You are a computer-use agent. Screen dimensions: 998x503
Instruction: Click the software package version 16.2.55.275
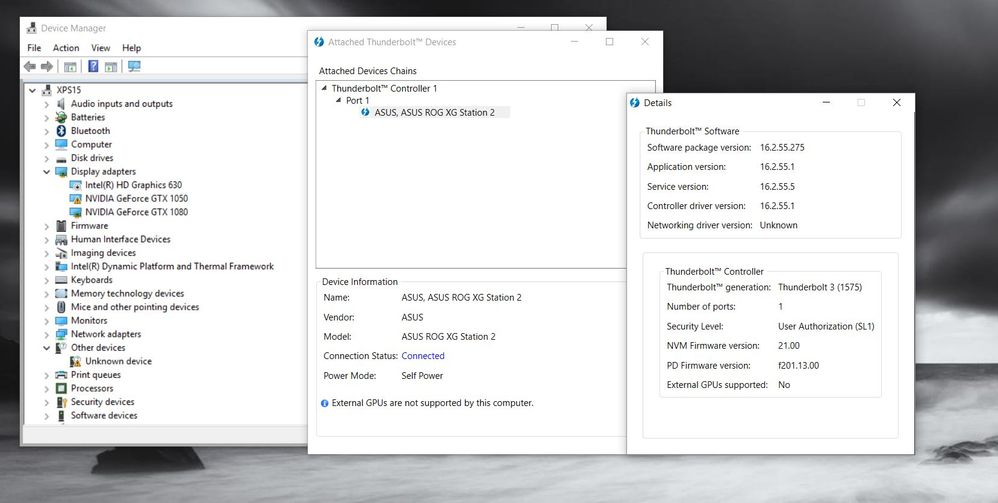tap(782, 148)
